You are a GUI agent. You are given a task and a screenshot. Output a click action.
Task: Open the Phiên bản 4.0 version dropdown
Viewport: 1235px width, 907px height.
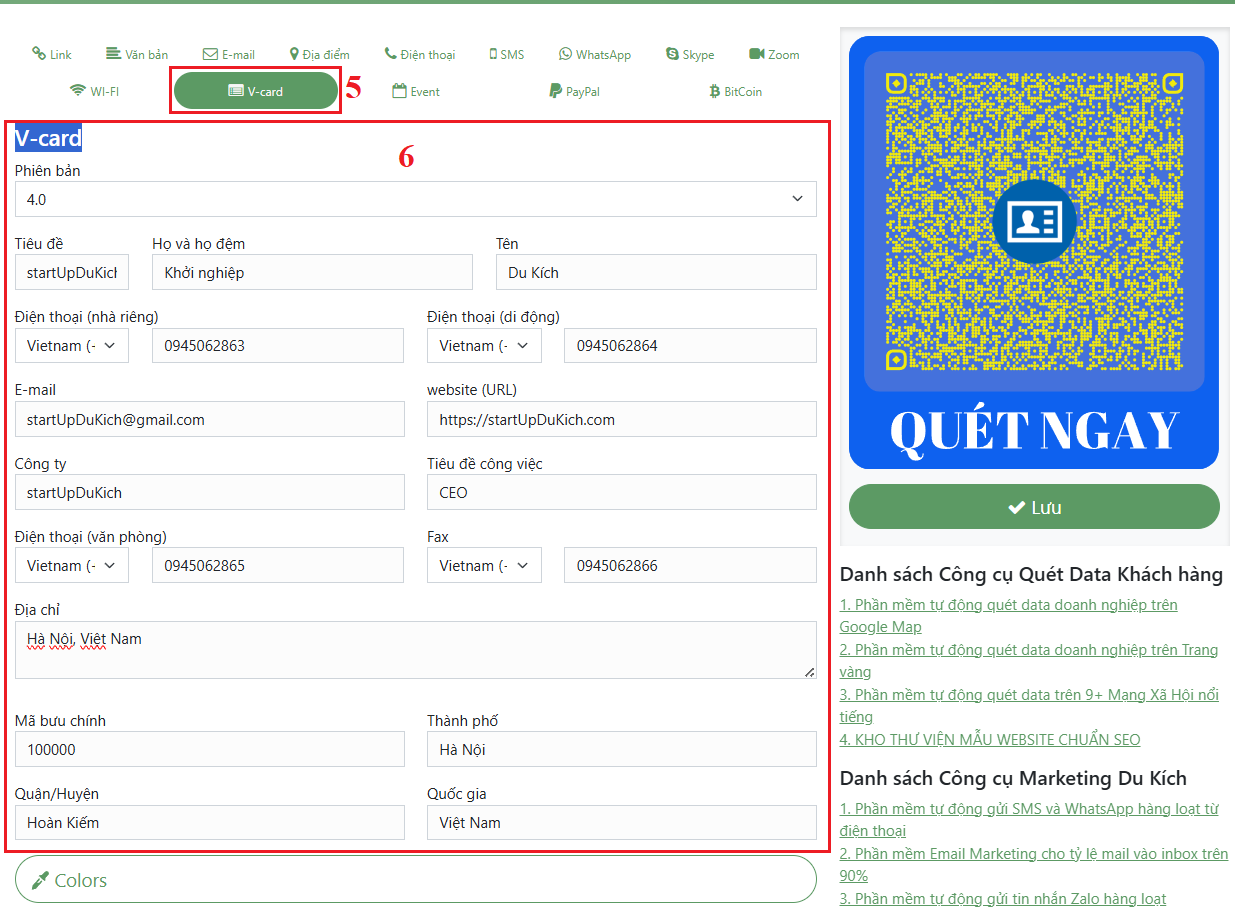point(416,199)
